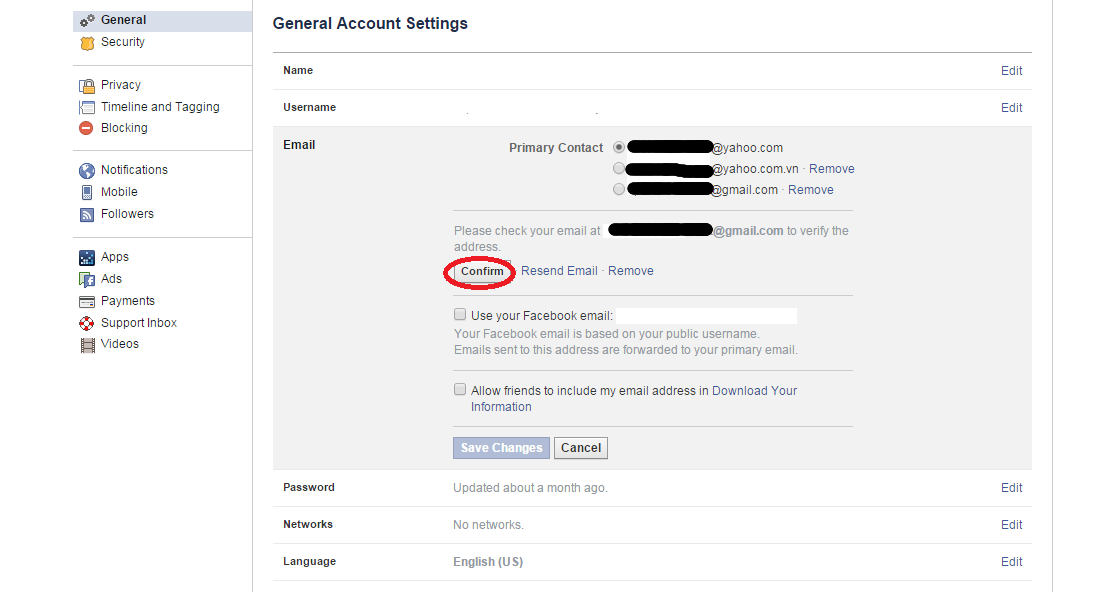Check Use your Facebook email box
Viewport: 1103px width, 592px height.
point(460,314)
